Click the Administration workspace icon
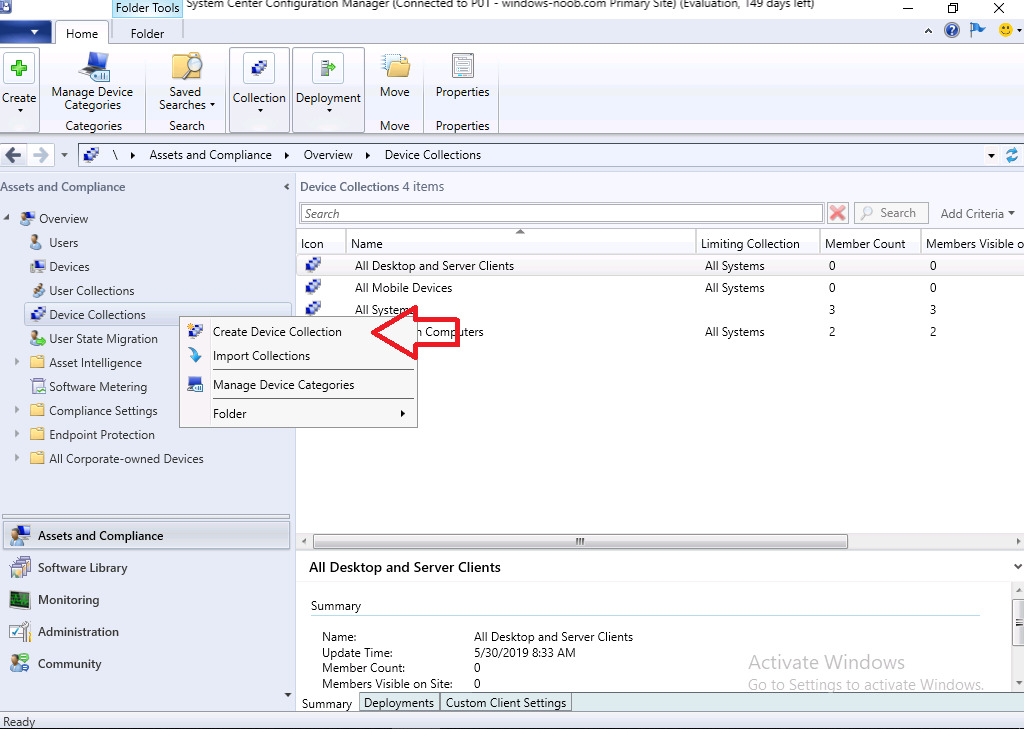 (20, 632)
